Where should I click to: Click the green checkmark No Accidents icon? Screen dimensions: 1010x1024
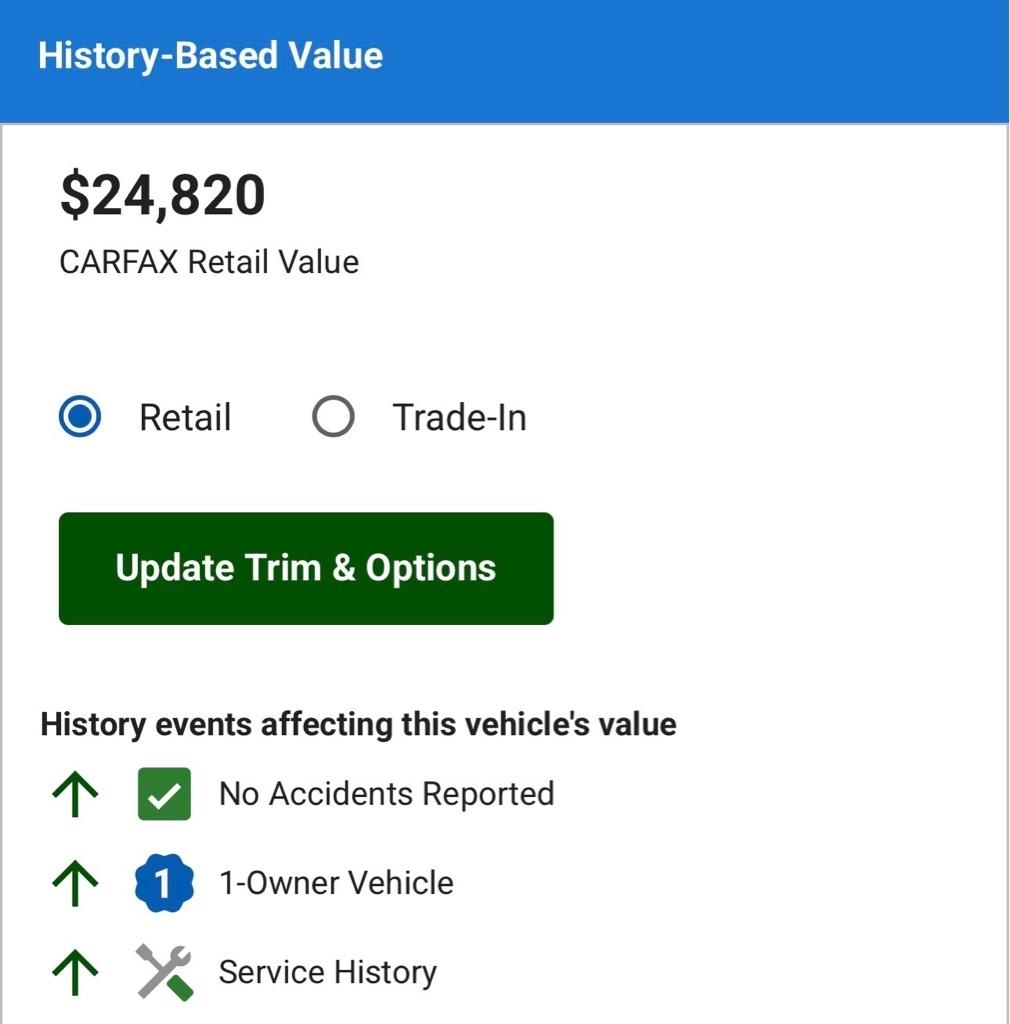(x=165, y=793)
